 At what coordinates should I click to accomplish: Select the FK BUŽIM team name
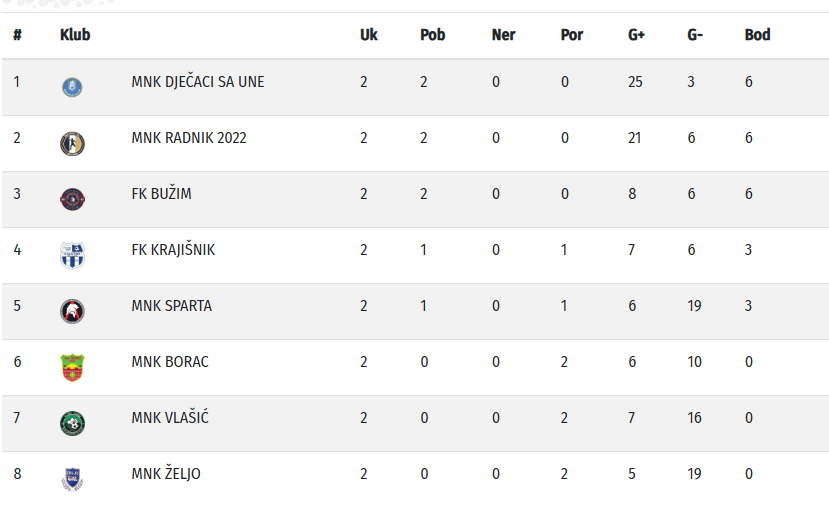tap(161, 194)
